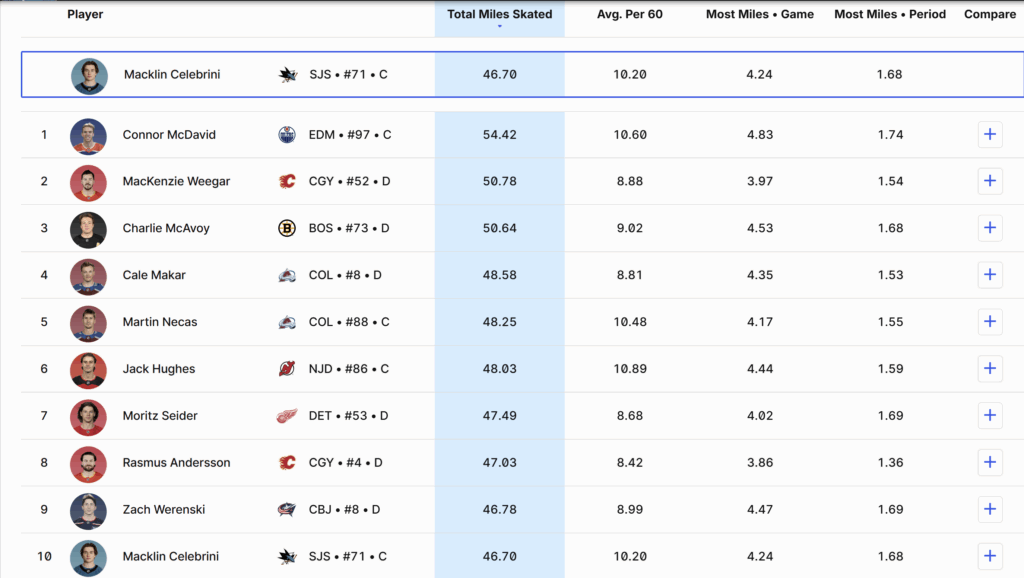Click the Columbus Blue Jackets logo beside Zach Werenski
The width and height of the screenshot is (1024, 578).
click(288, 510)
